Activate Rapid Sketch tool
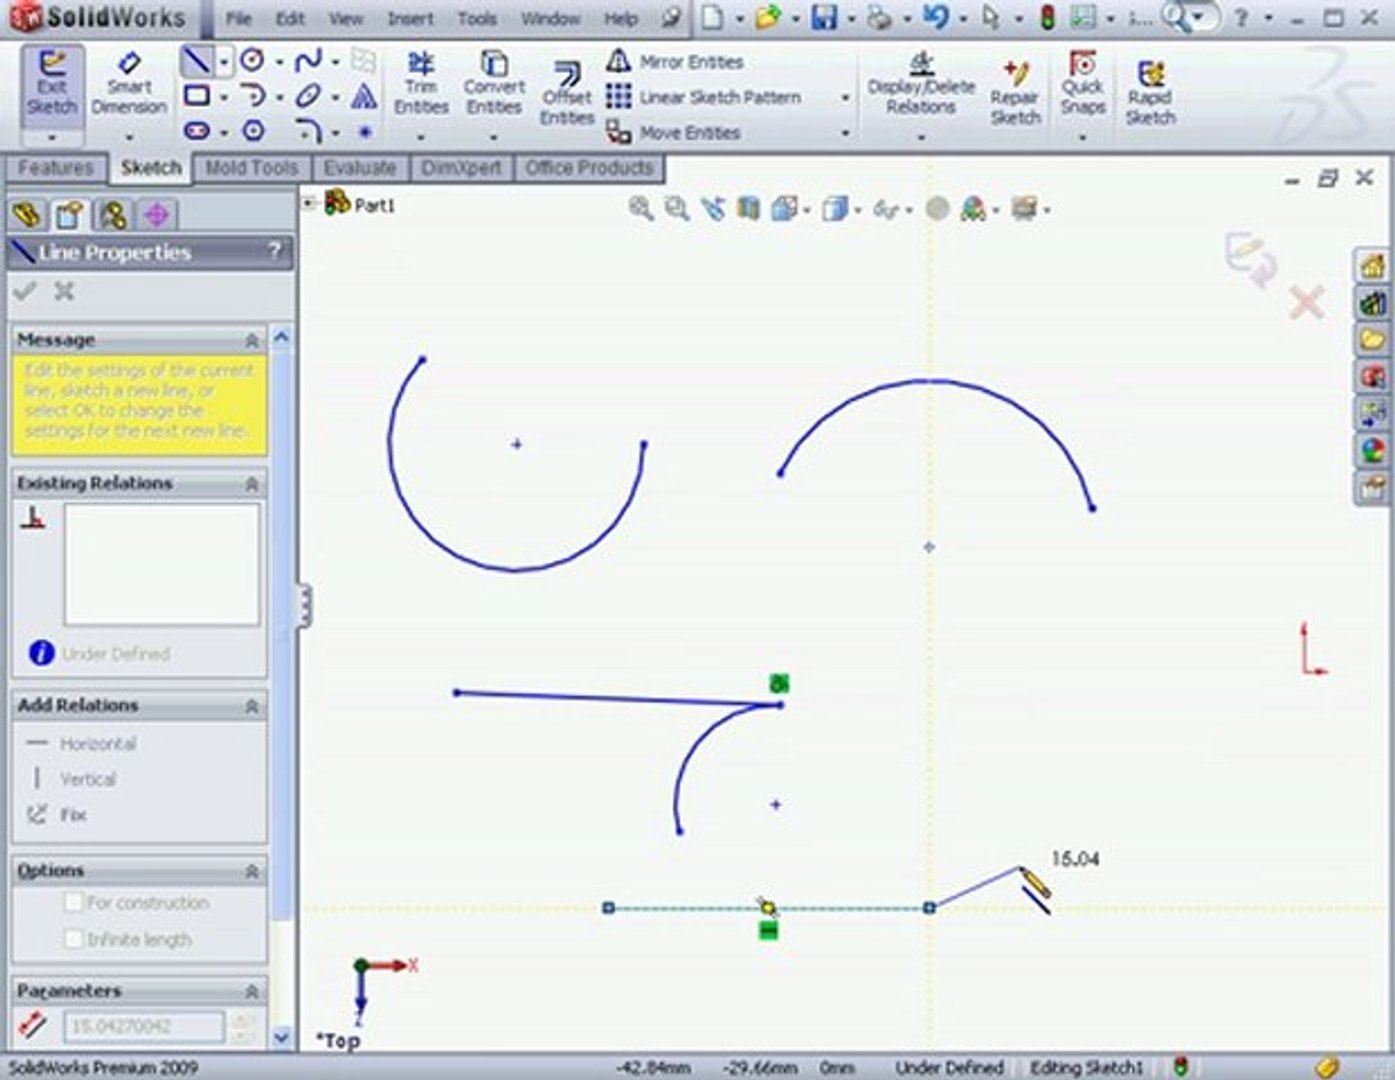The height and width of the screenshot is (1080, 1395). click(x=1150, y=94)
